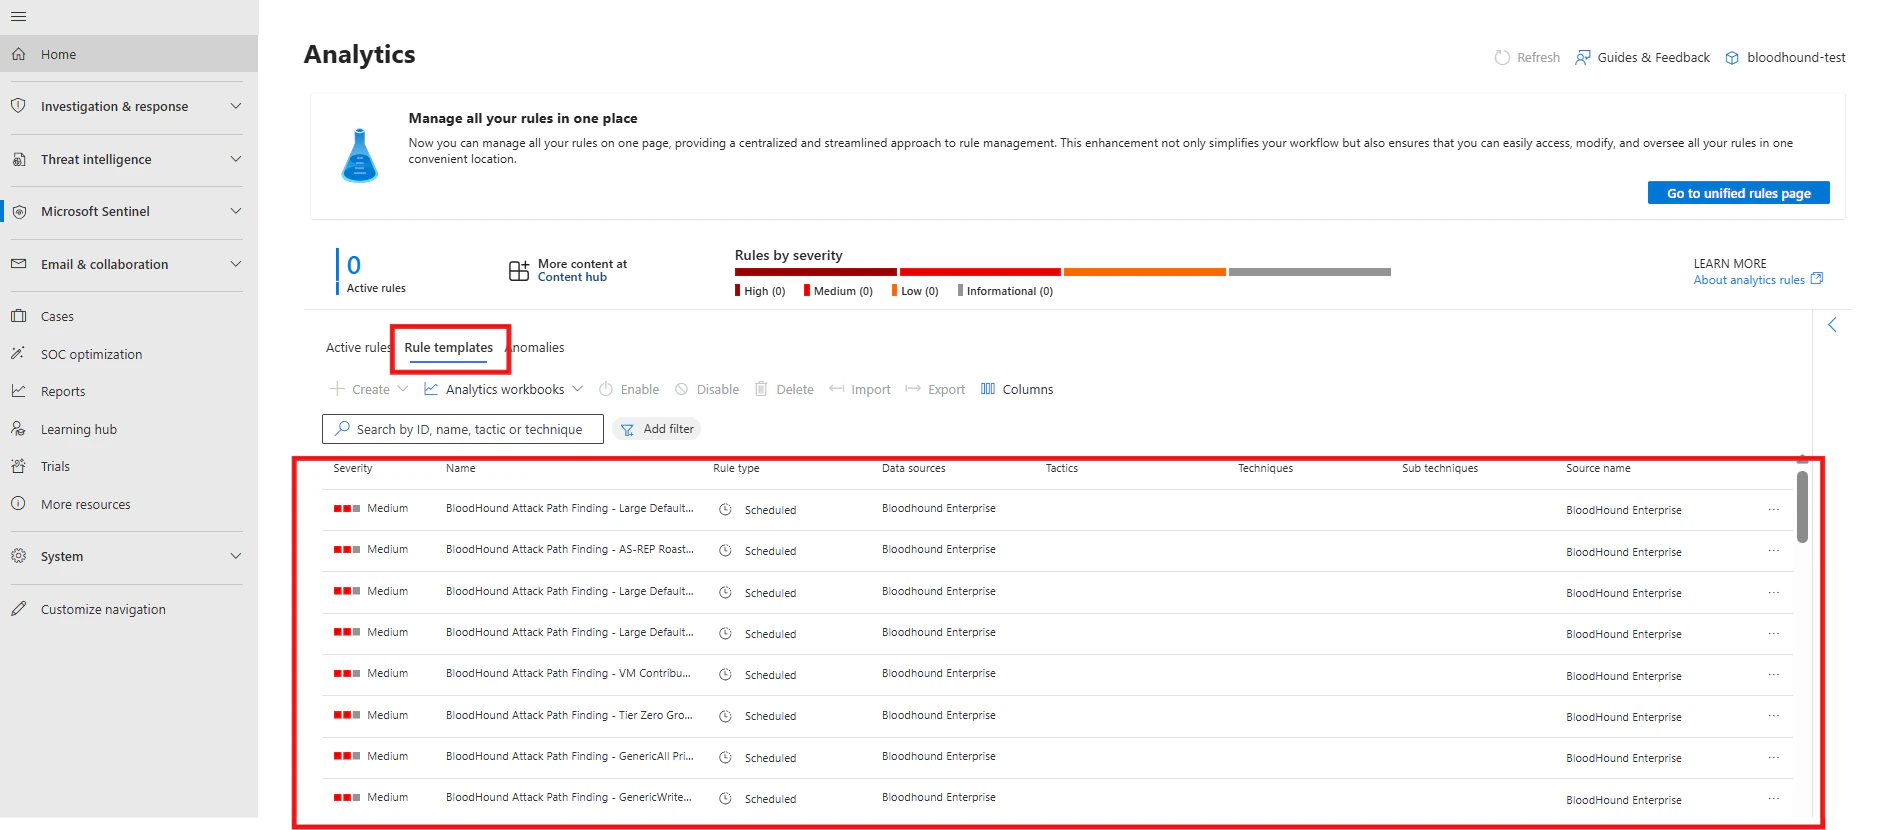
Task: Switch to the Anomalies tab
Action: [536, 347]
